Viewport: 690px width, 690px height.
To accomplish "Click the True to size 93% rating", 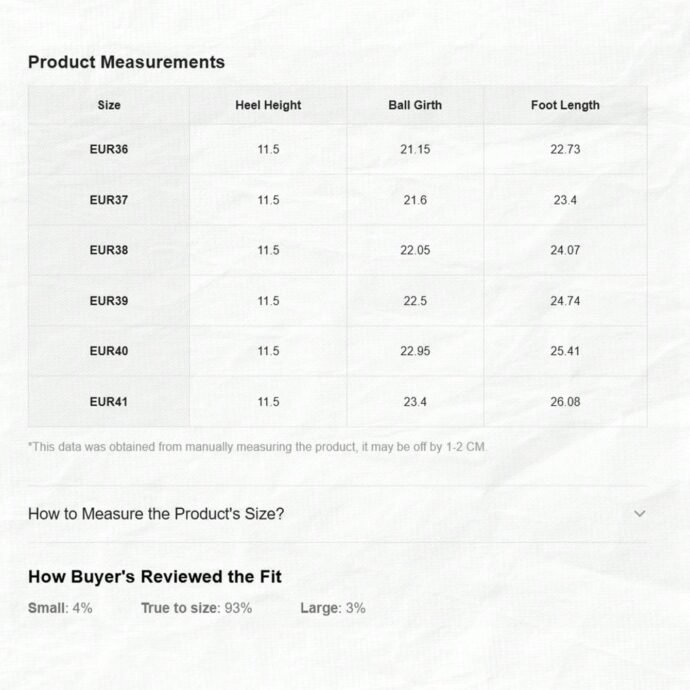I will 196,608.
